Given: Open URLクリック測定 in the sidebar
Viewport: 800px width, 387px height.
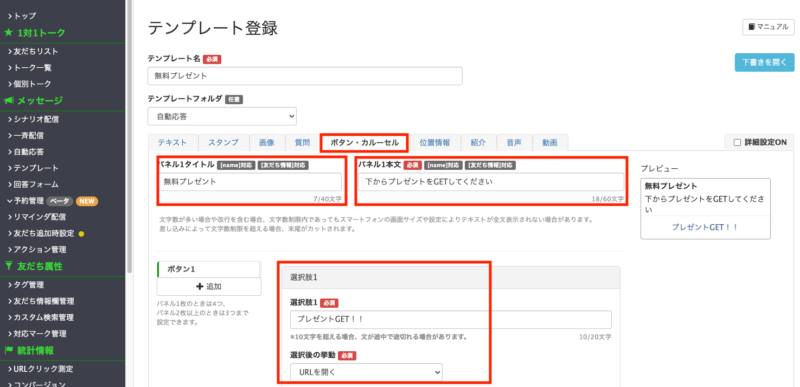Looking at the screenshot, I should 40,369.
